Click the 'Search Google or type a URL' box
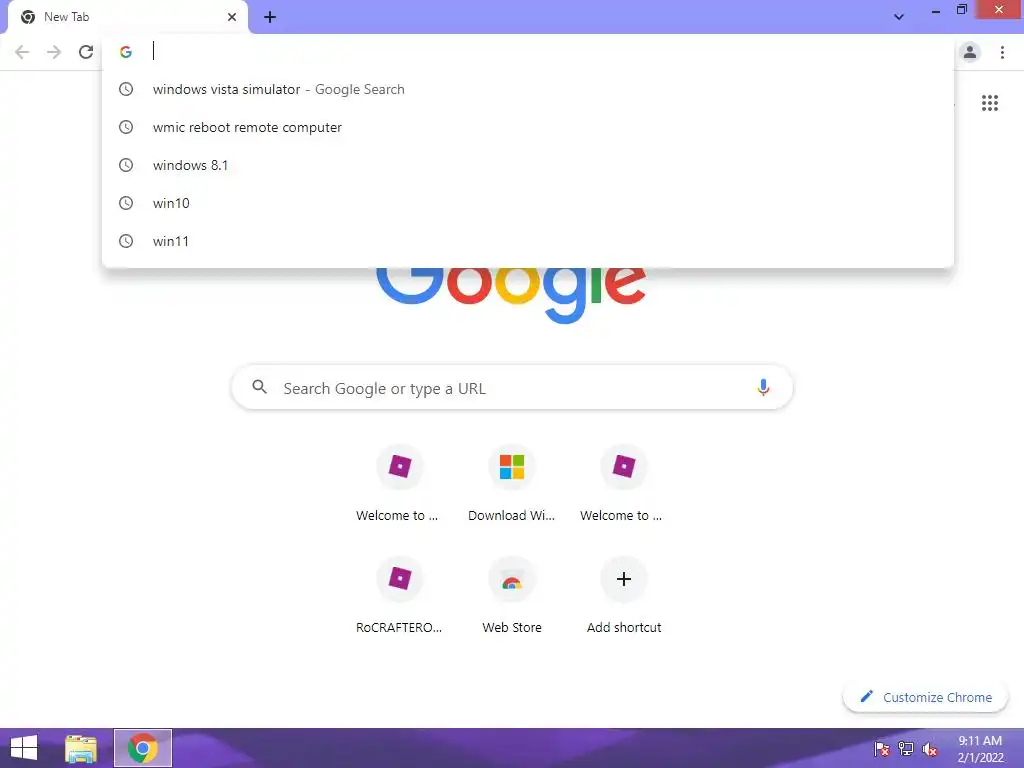 pyautogui.click(x=512, y=388)
